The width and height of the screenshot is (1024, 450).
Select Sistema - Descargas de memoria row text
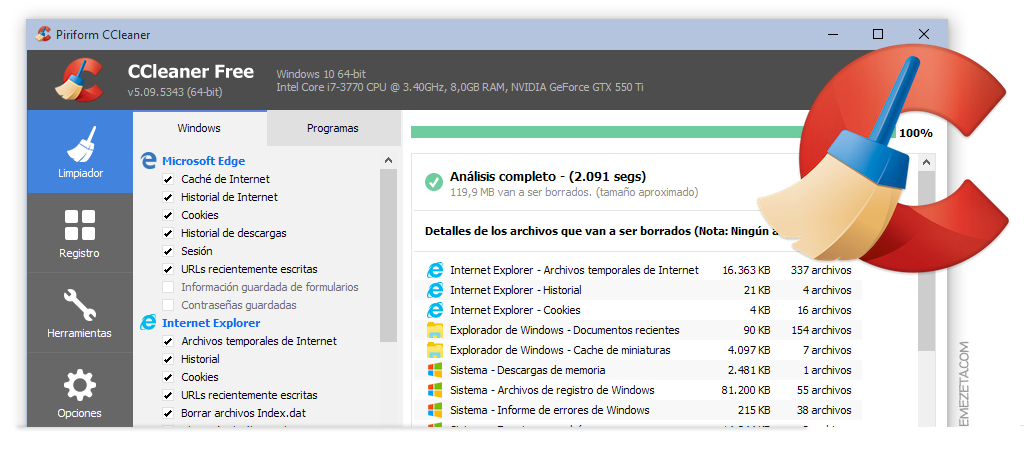tap(528, 370)
